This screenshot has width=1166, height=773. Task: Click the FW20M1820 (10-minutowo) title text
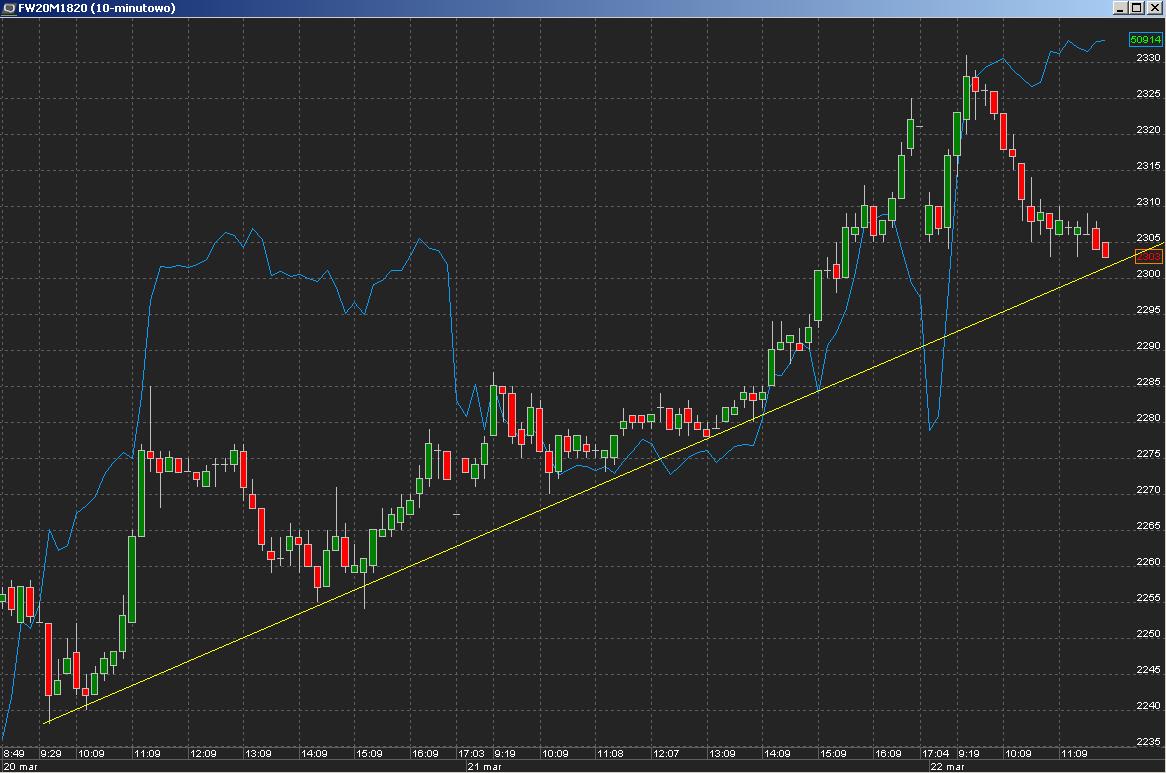point(97,8)
